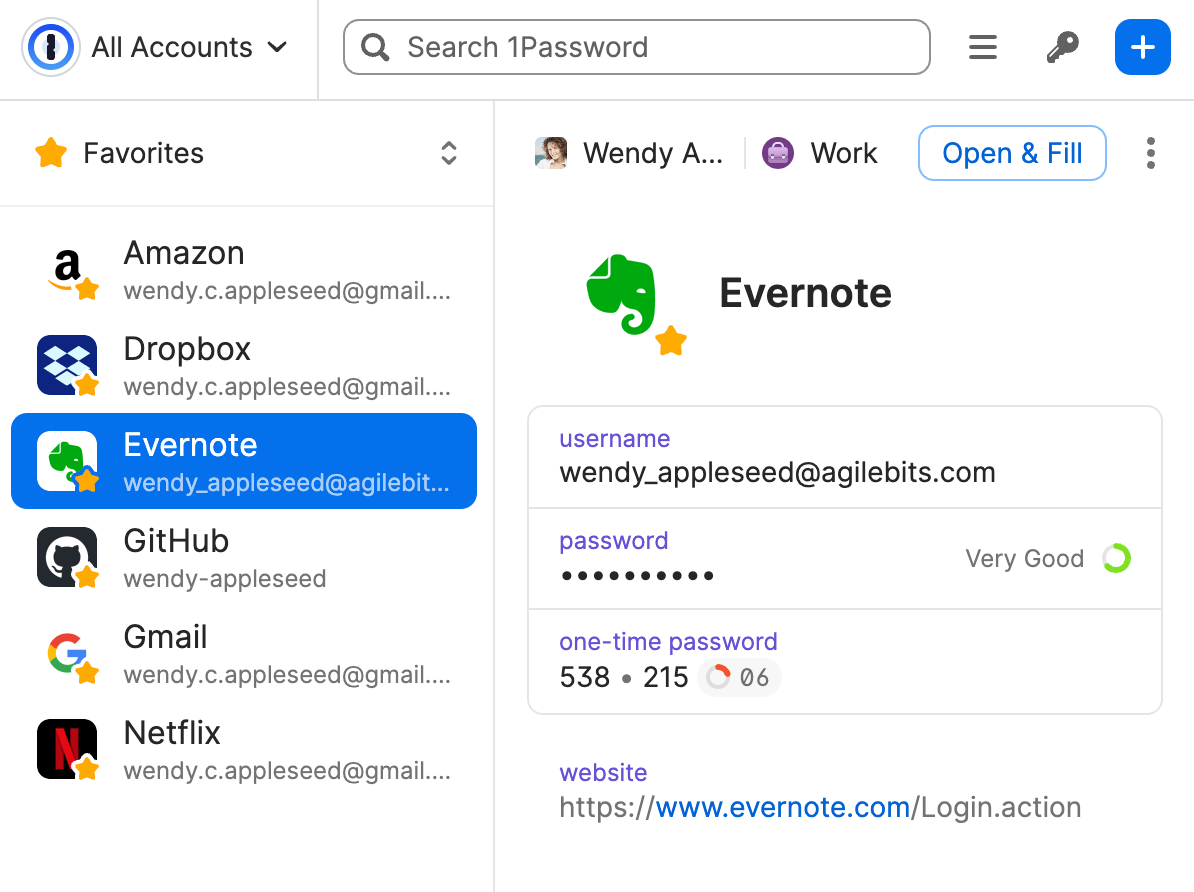Click the Amazon logo icon
The width and height of the screenshot is (1194, 892).
(67, 270)
